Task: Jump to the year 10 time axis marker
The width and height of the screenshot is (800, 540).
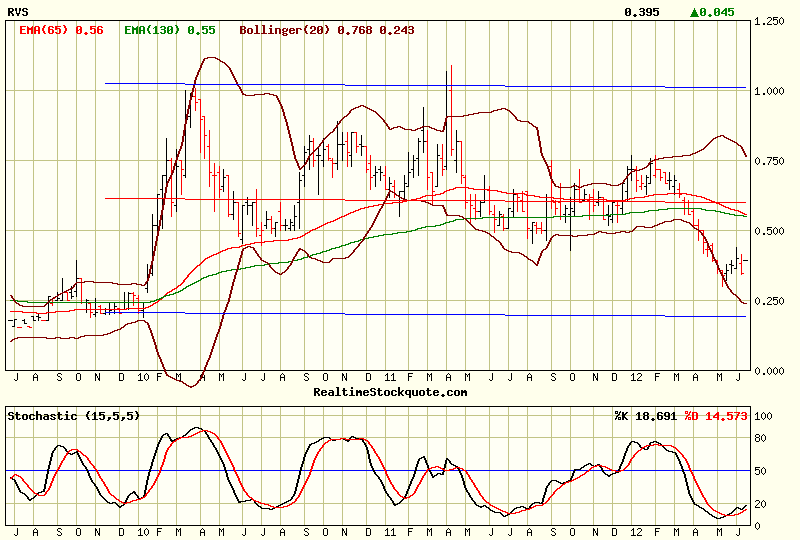Action: pyautogui.click(x=145, y=378)
